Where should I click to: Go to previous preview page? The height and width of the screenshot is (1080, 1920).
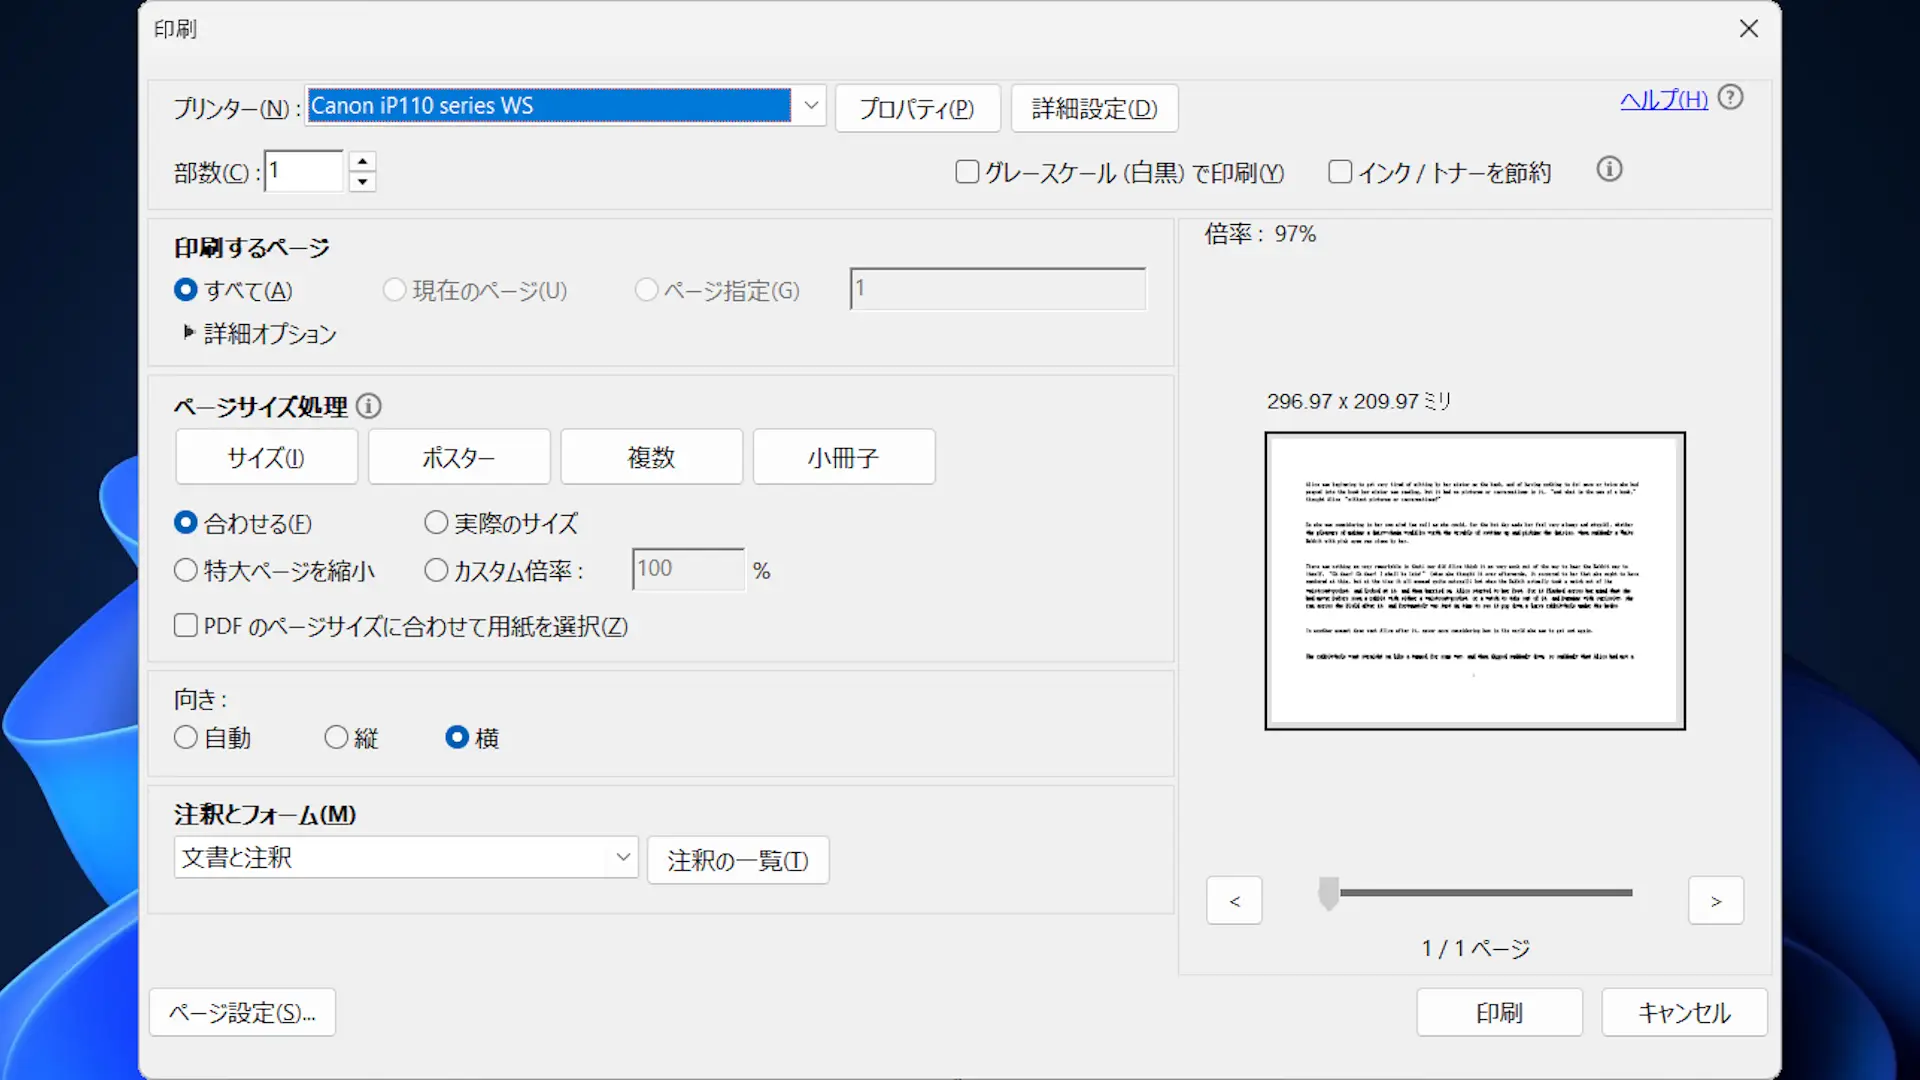[x=1234, y=900]
